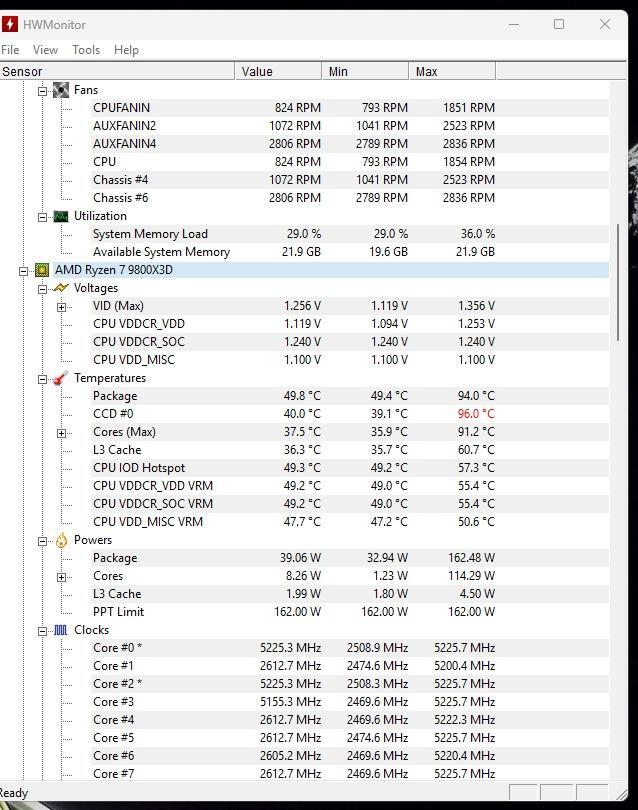The width and height of the screenshot is (638, 810).
Task: Open the View menu
Action: click(x=45, y=50)
